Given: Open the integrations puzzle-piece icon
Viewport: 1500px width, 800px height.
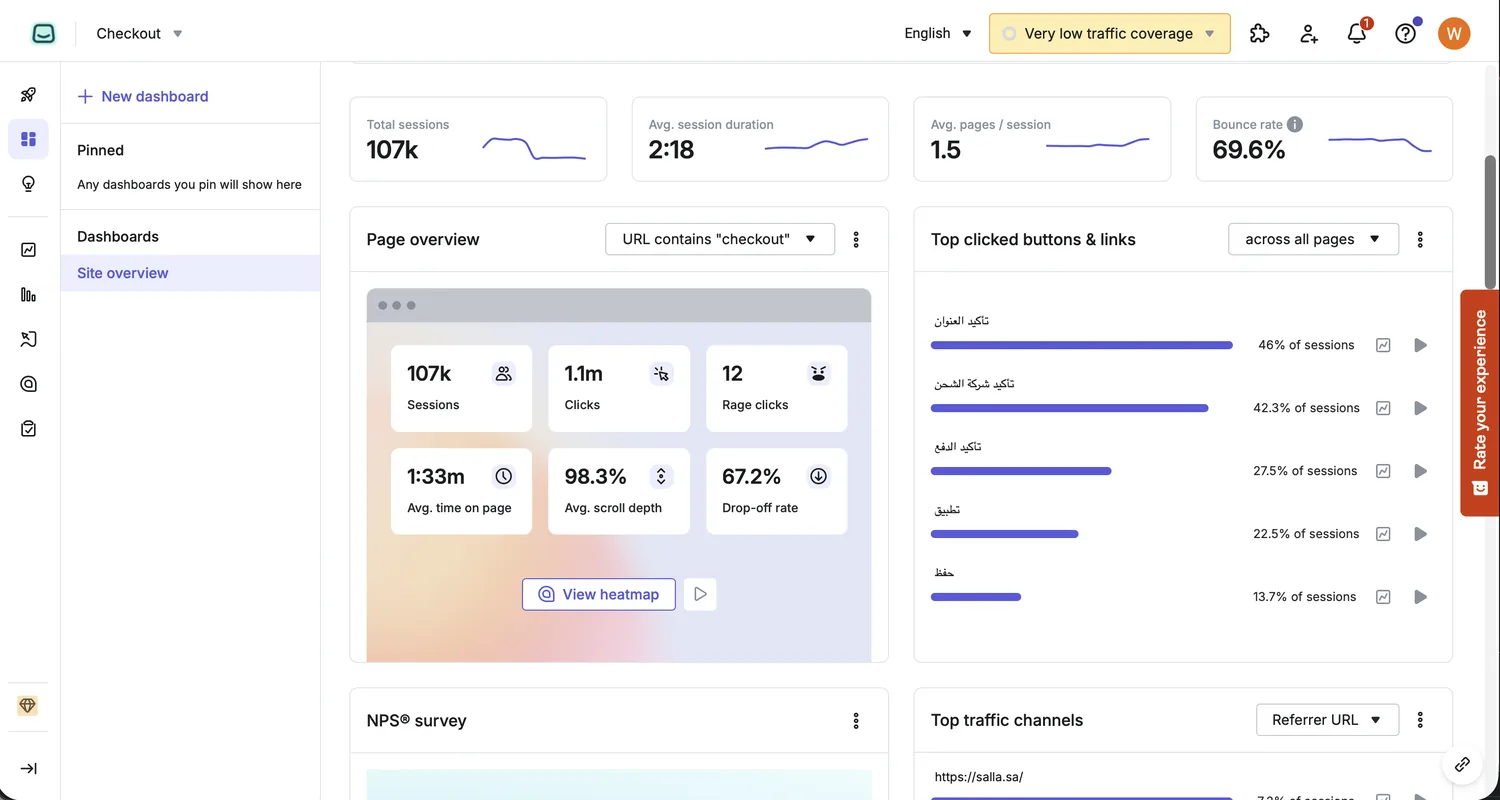Looking at the screenshot, I should click(x=1260, y=33).
